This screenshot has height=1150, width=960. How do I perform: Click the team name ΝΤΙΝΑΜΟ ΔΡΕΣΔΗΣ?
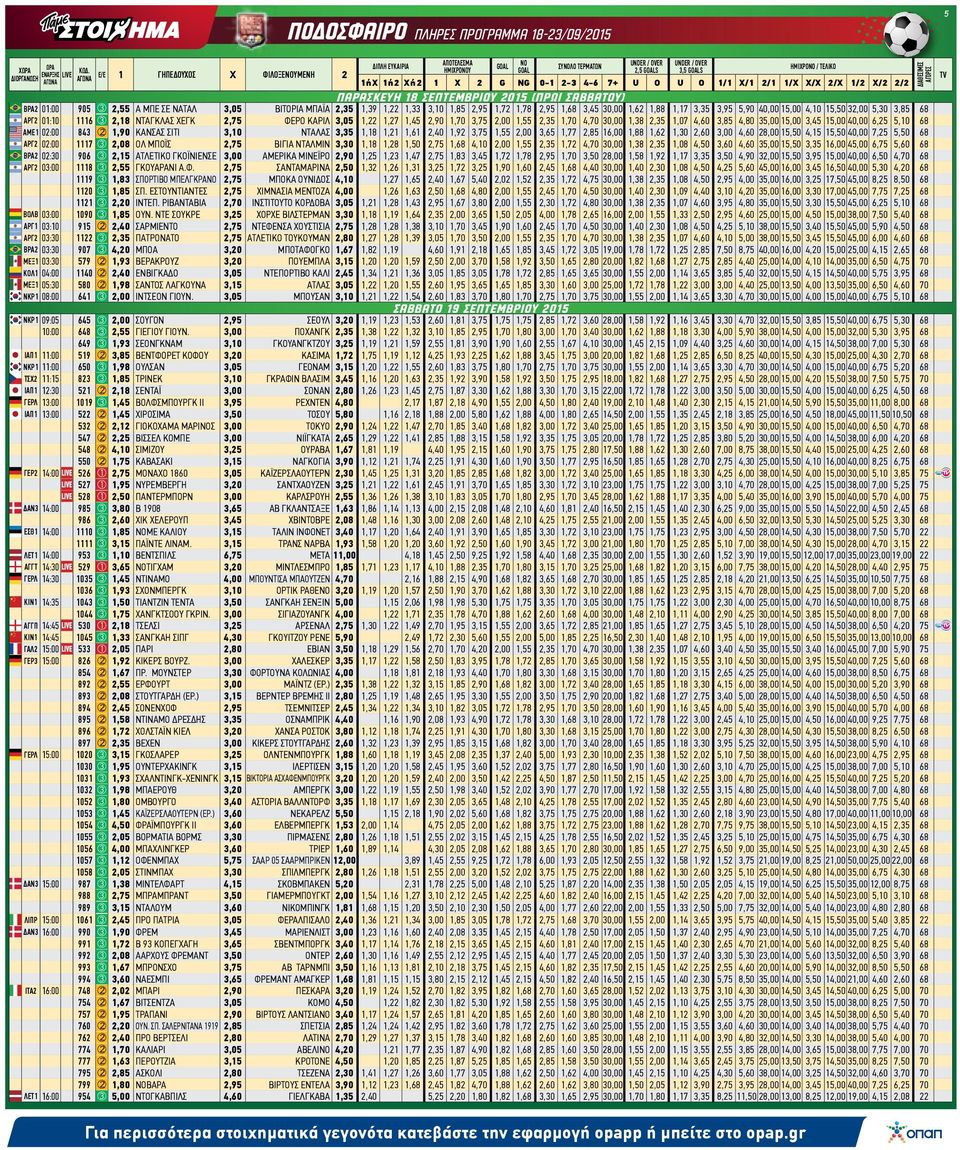click(171, 719)
